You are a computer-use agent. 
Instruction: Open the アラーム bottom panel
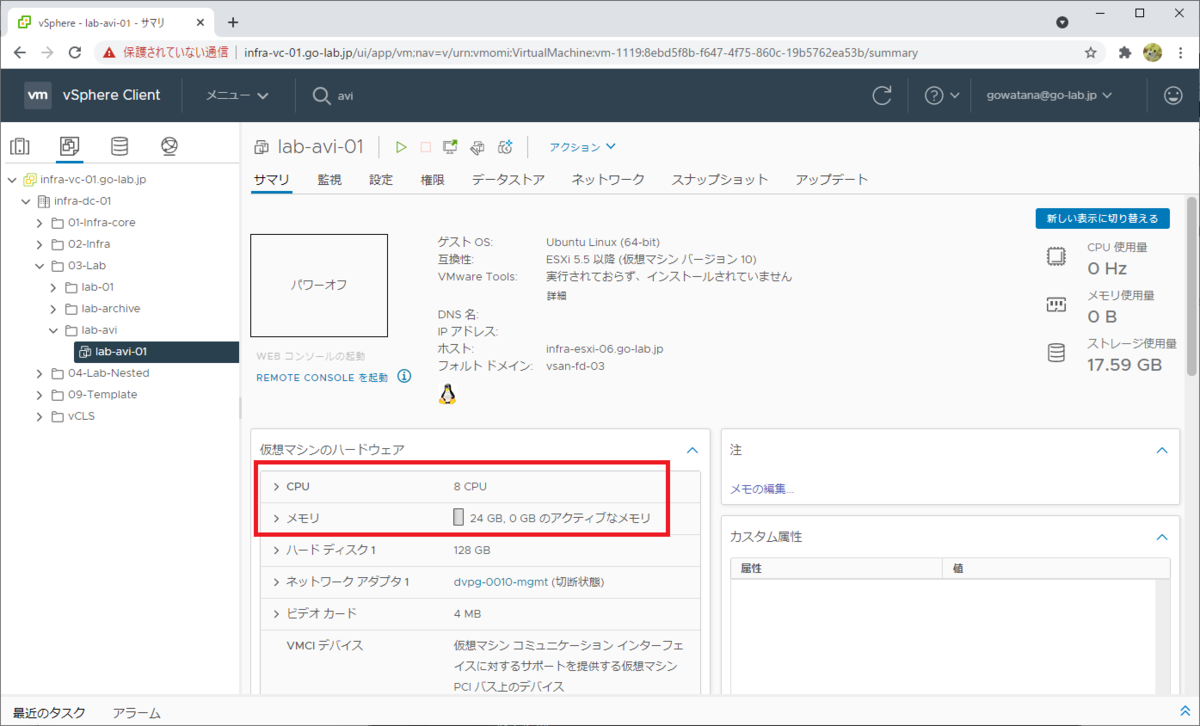click(136, 713)
